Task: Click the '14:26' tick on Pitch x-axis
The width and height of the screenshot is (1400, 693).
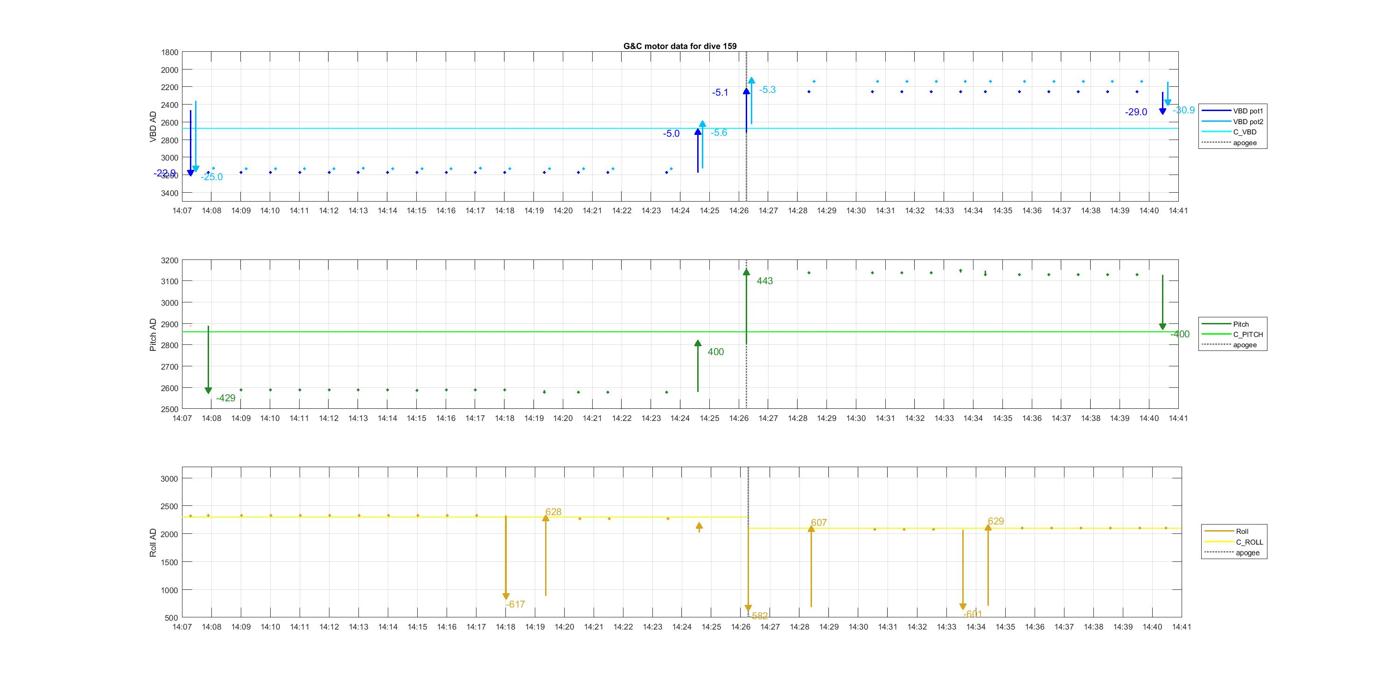Action: (x=739, y=419)
